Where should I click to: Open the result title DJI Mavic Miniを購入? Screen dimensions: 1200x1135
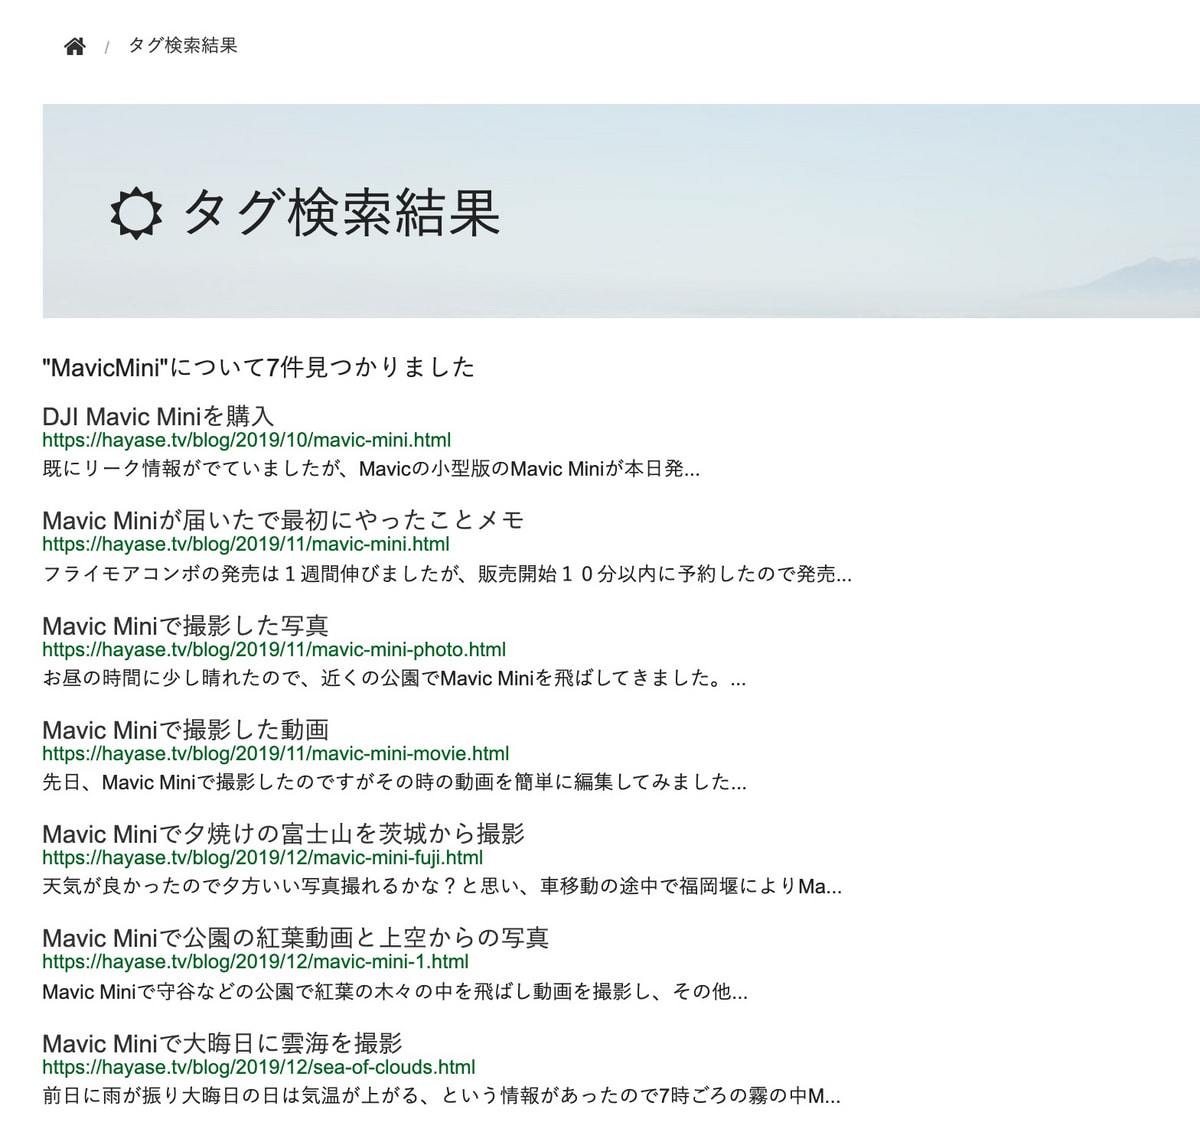[158, 416]
